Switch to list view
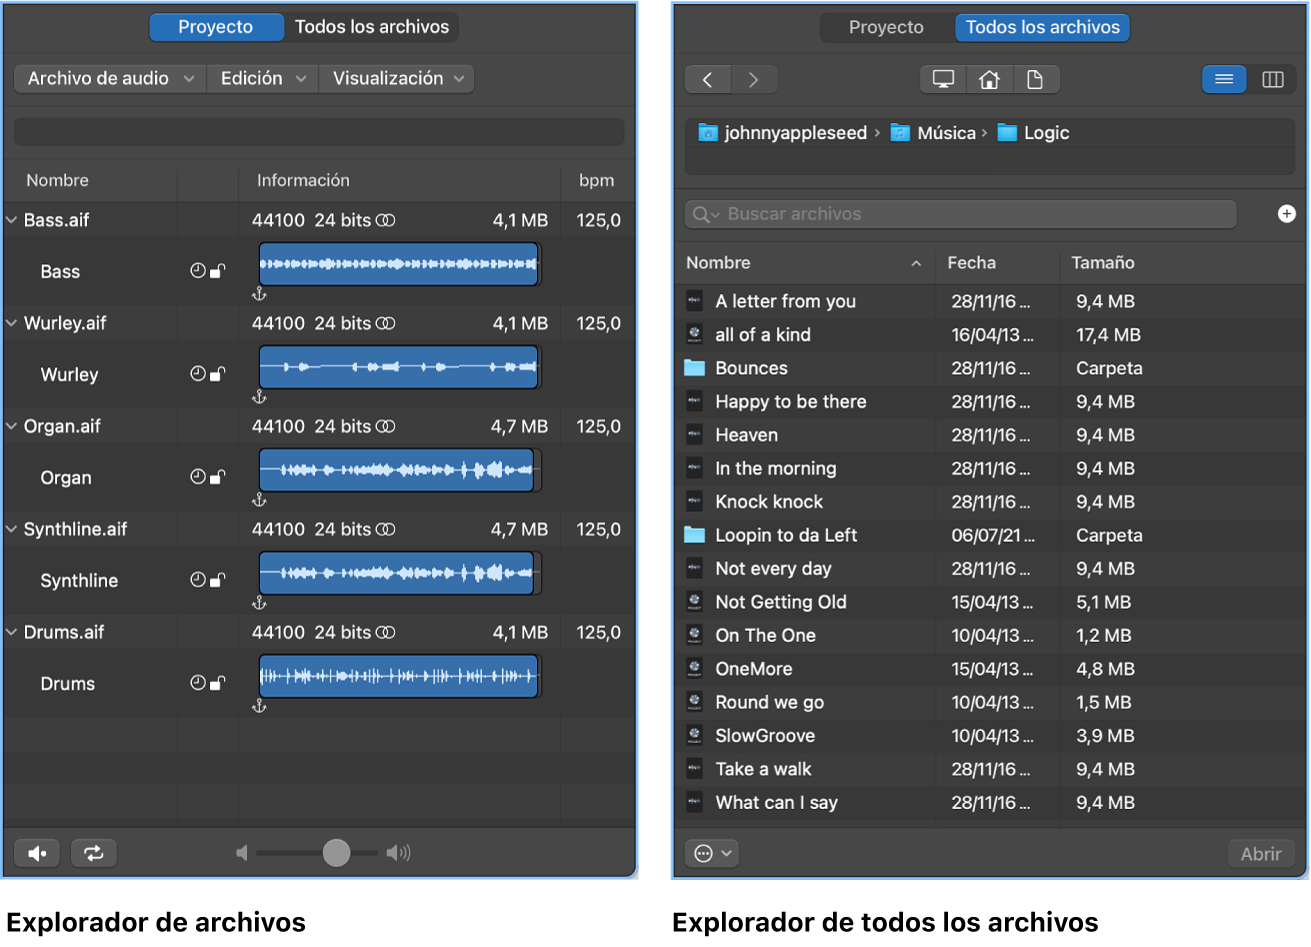1311x947 pixels. coord(1224,79)
